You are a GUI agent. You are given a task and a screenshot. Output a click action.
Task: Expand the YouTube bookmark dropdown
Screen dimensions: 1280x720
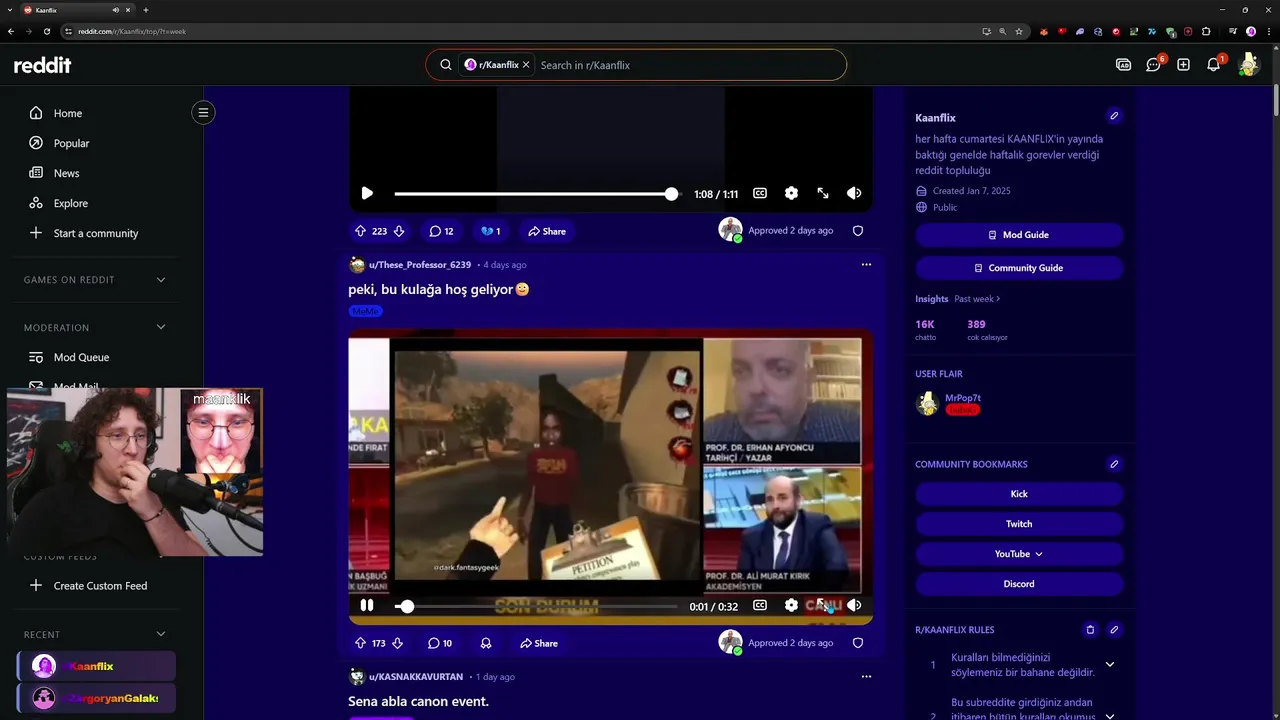tap(1019, 554)
